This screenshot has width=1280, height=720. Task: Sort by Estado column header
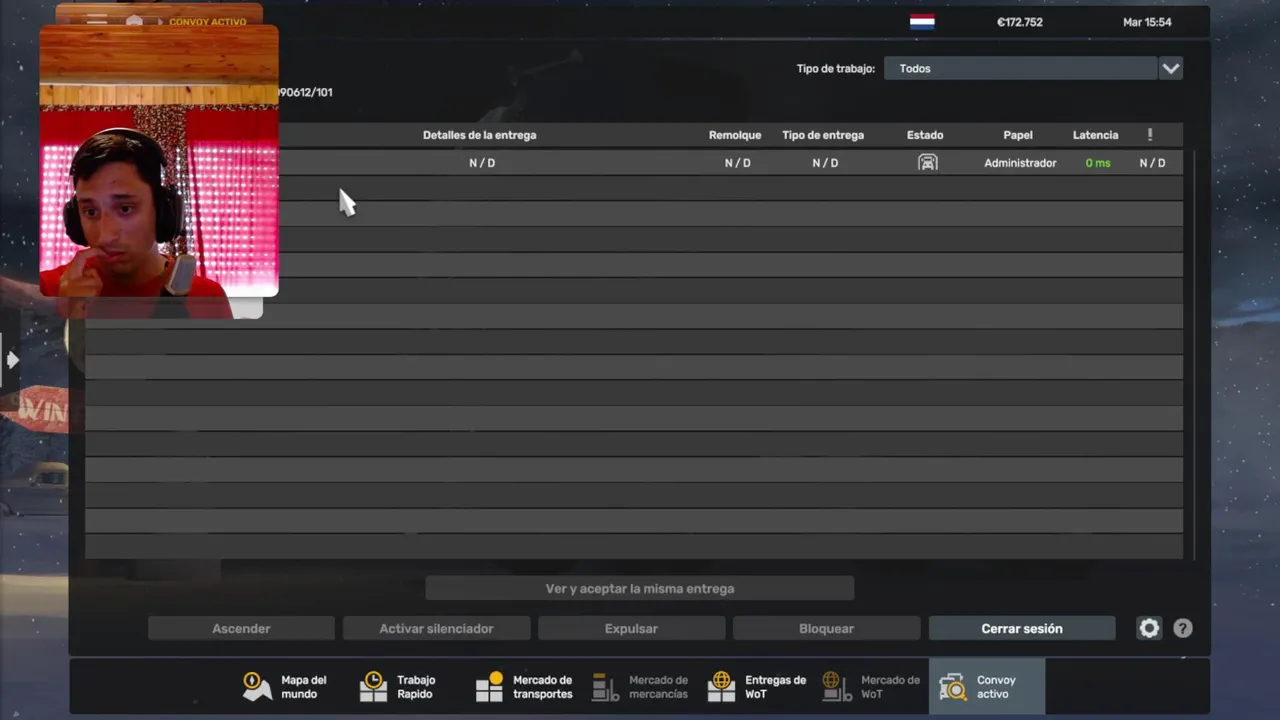coord(925,135)
